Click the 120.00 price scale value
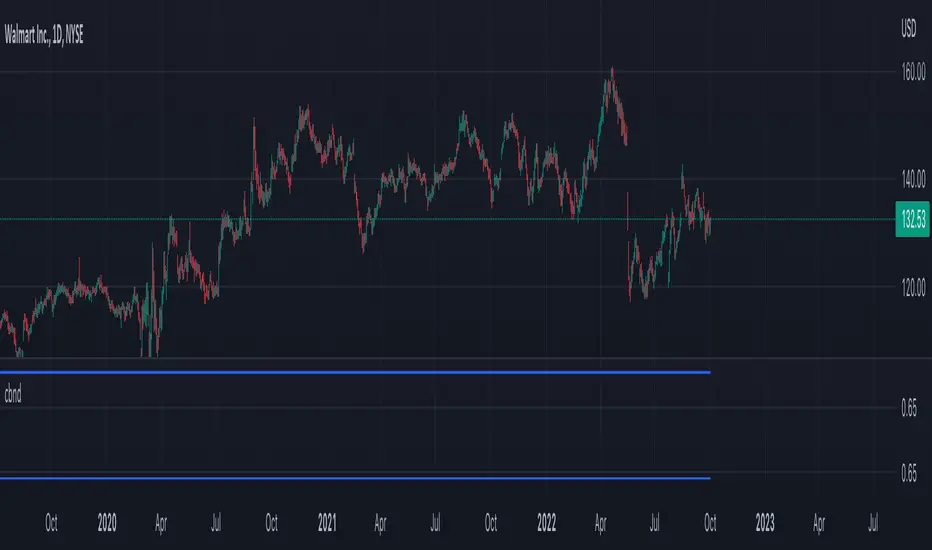 [913, 288]
